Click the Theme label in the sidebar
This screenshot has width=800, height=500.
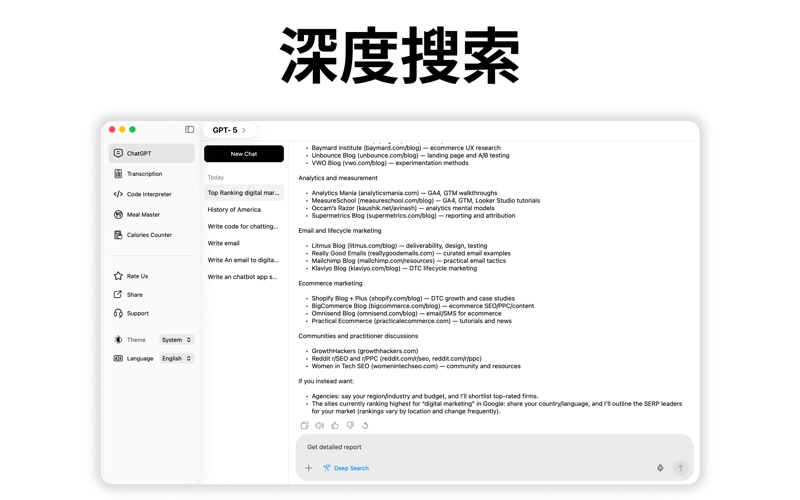[136, 340]
